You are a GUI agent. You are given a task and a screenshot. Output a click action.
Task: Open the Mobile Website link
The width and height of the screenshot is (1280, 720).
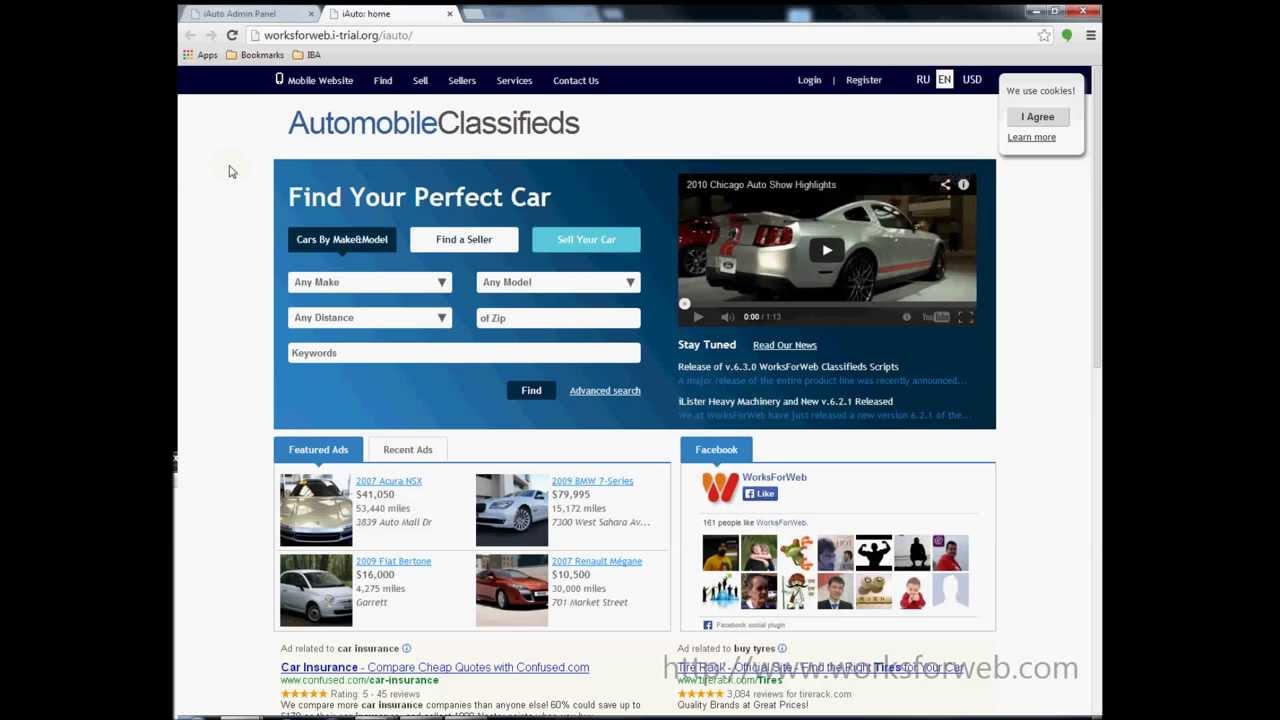coord(314,80)
